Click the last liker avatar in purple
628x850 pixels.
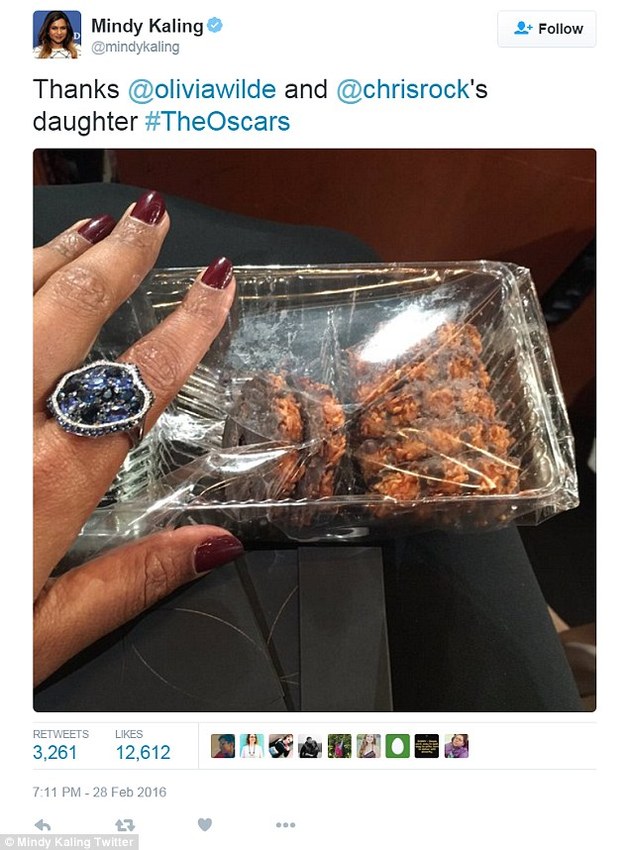[456, 746]
